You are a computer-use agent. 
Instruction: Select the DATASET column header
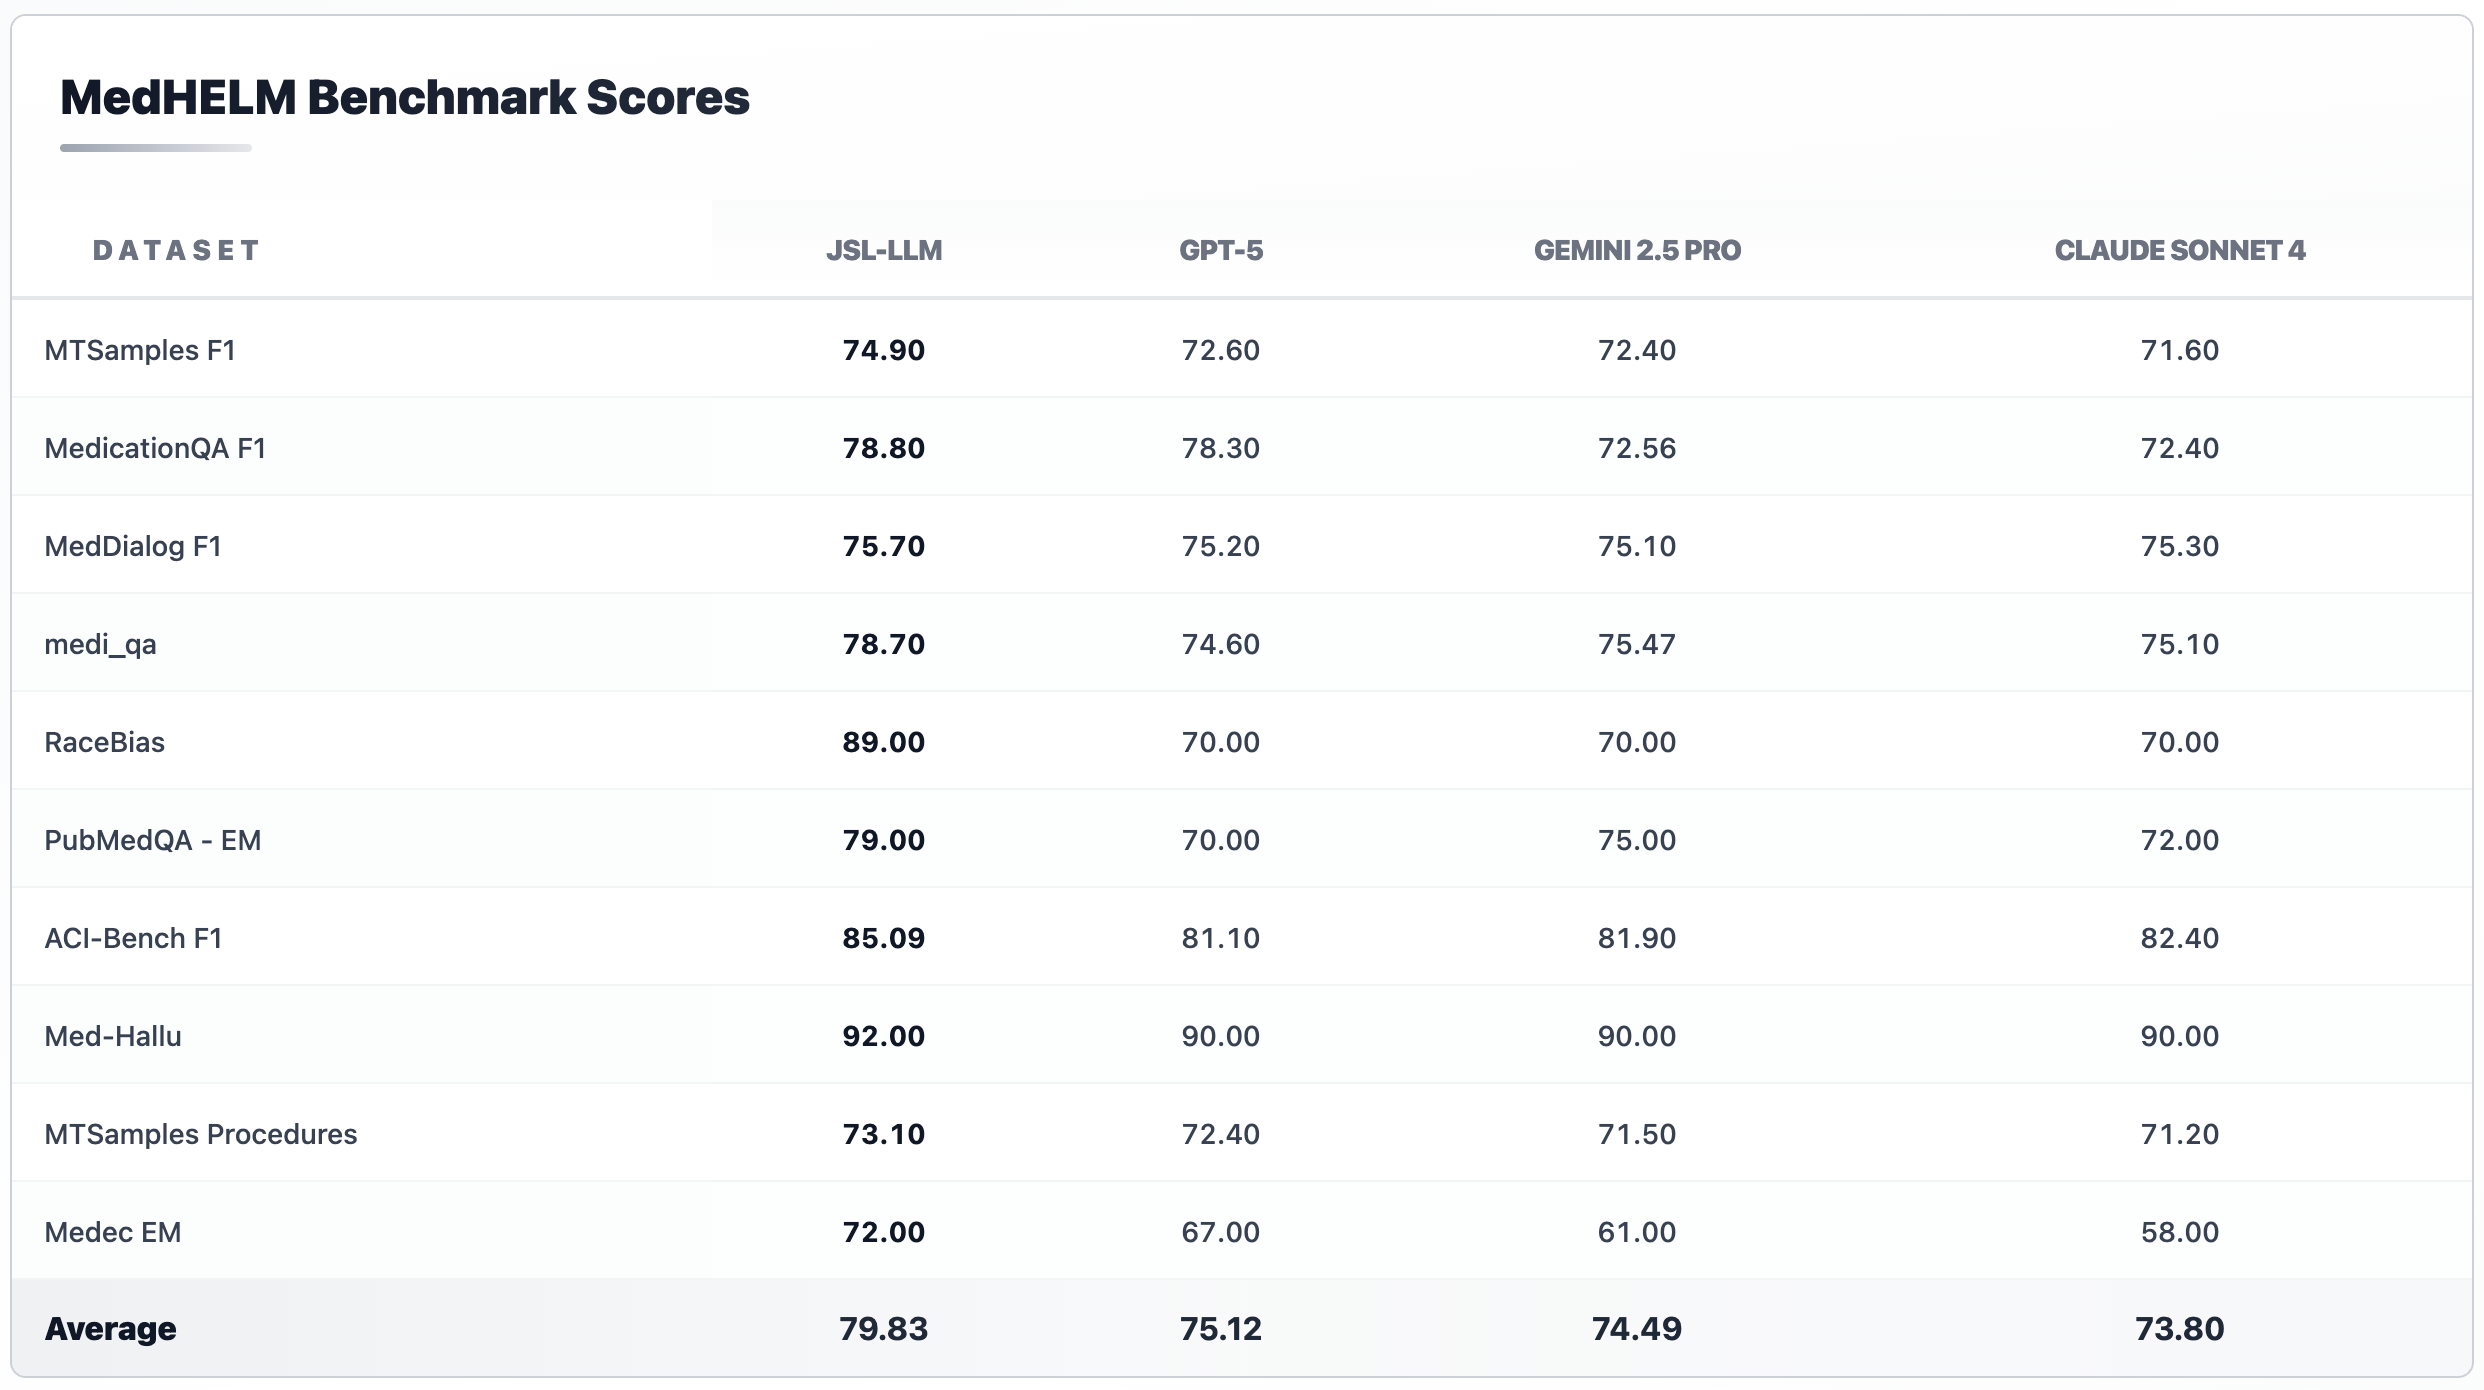[x=176, y=250]
